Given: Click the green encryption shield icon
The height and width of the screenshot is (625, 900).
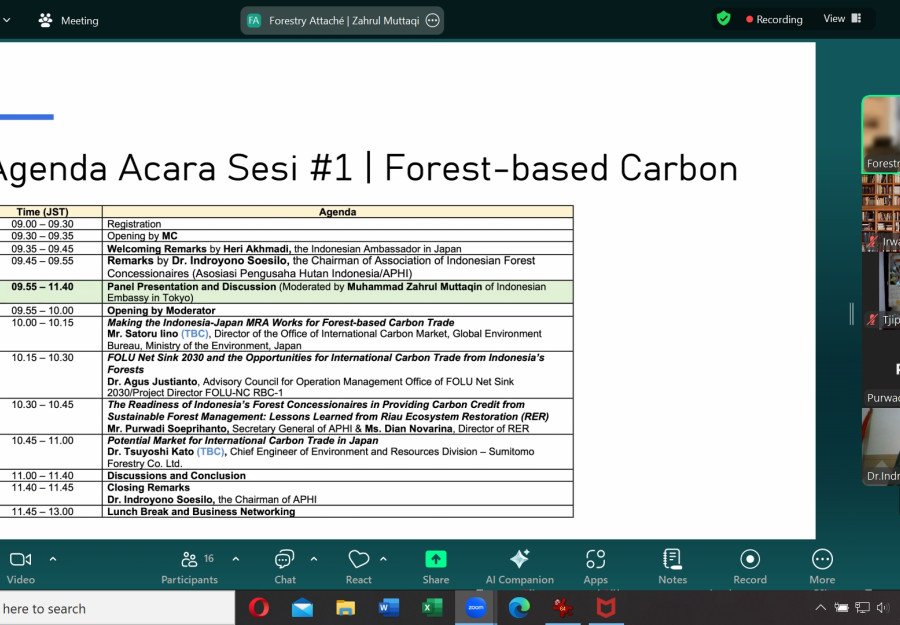Looking at the screenshot, I should pos(723,19).
